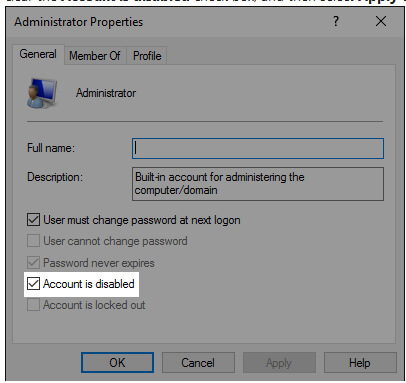Toggle Account is locked out checkbox

coord(33,305)
